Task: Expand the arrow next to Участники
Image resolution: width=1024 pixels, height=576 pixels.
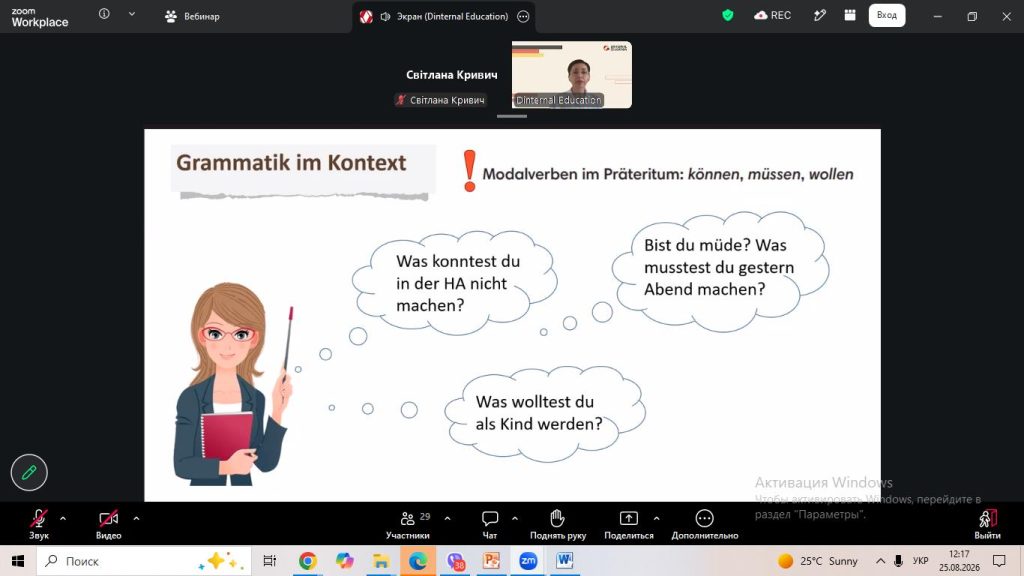Action: click(447, 519)
